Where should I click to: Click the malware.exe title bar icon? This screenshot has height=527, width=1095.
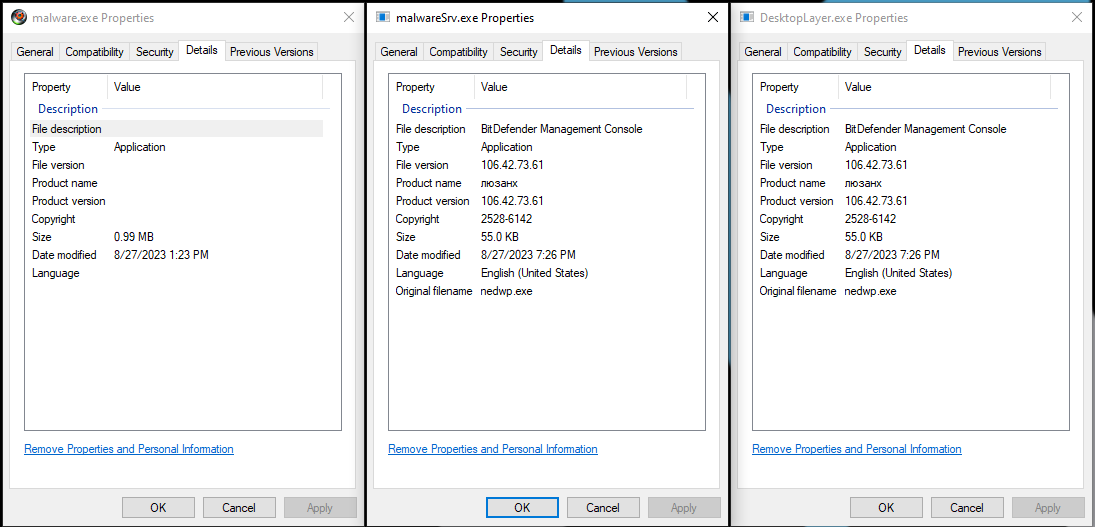[18, 18]
